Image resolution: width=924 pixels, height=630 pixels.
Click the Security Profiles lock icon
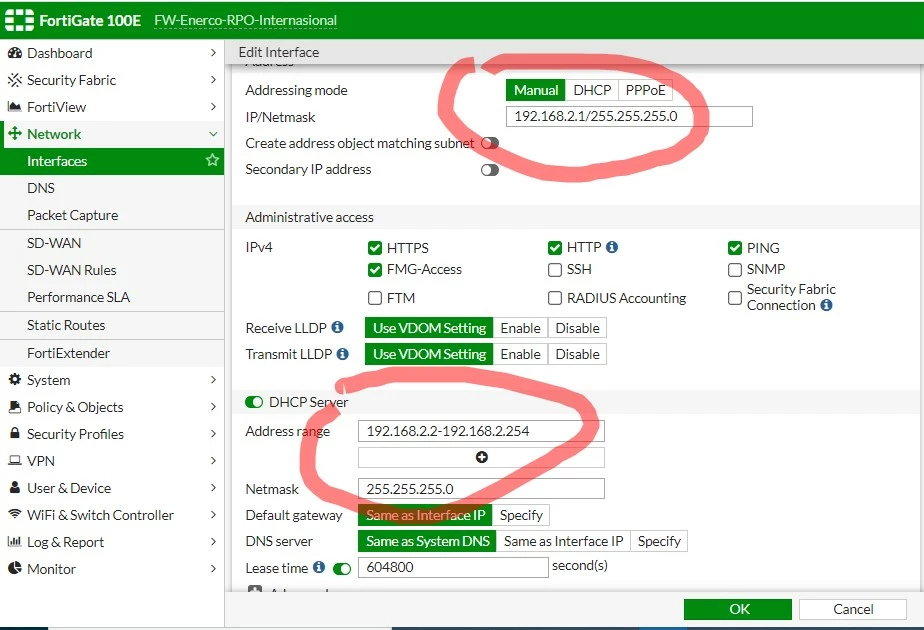(15, 433)
